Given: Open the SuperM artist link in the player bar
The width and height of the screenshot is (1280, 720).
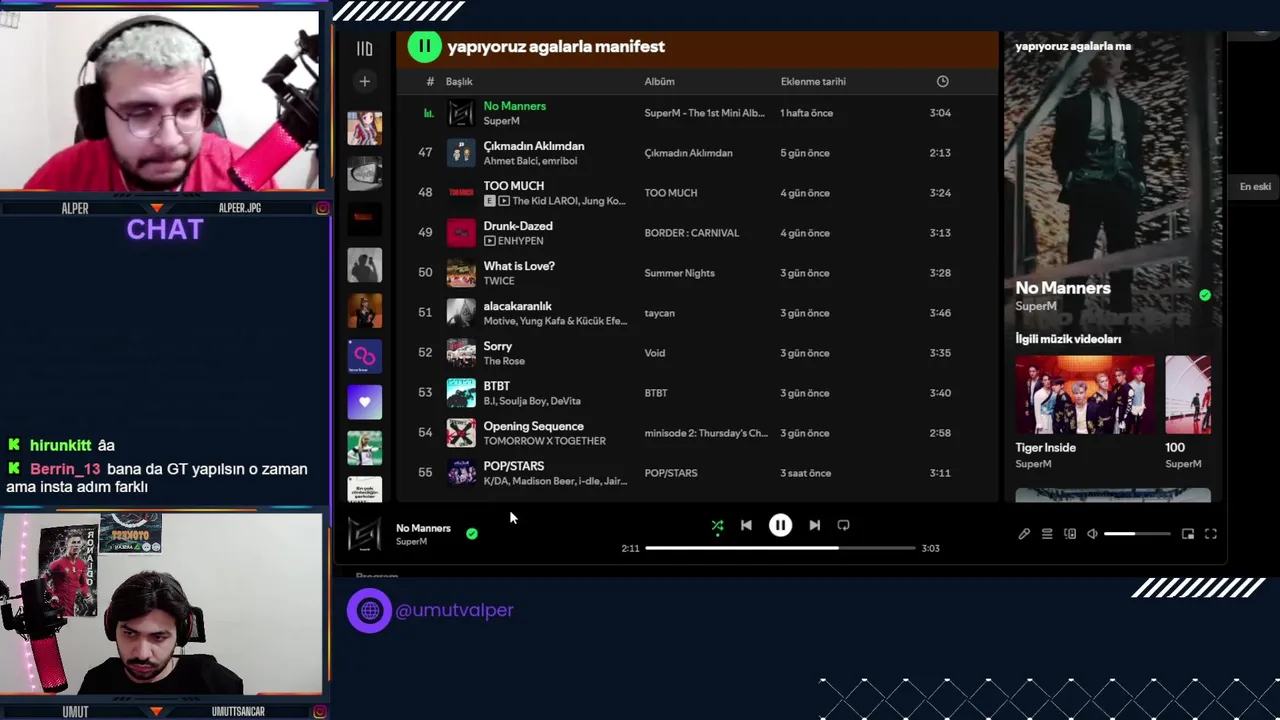Looking at the screenshot, I should (411, 542).
